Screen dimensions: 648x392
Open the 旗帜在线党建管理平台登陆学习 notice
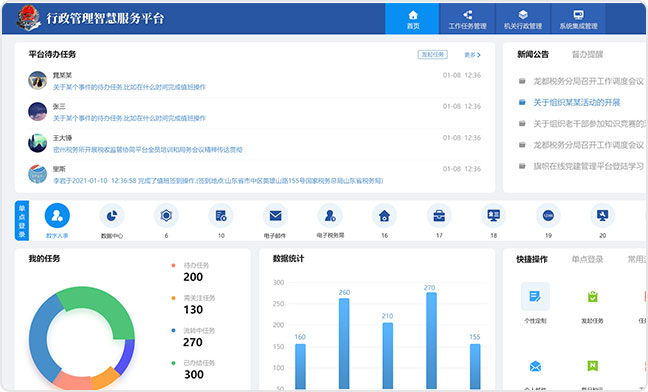pyautogui.click(x=588, y=166)
